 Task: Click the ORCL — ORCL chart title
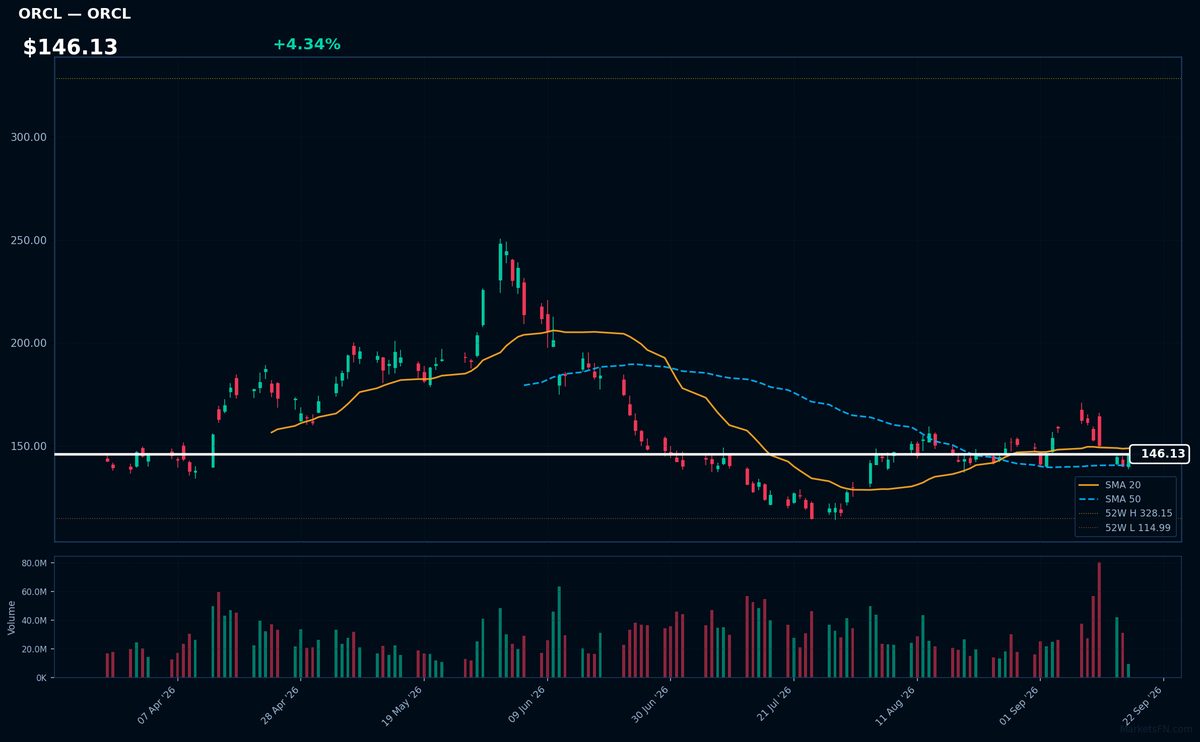pos(75,14)
